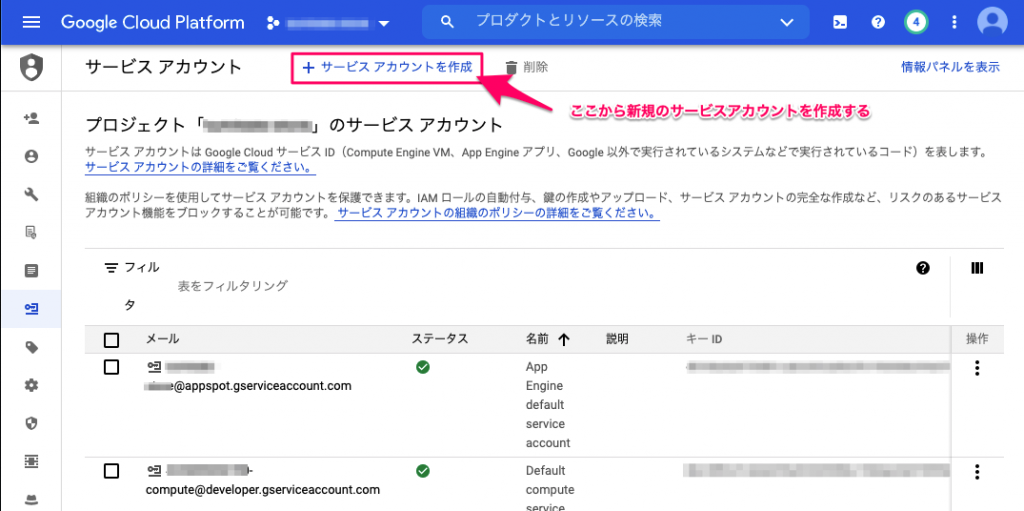
Task: Click the 説明 column header
Action: click(x=617, y=339)
